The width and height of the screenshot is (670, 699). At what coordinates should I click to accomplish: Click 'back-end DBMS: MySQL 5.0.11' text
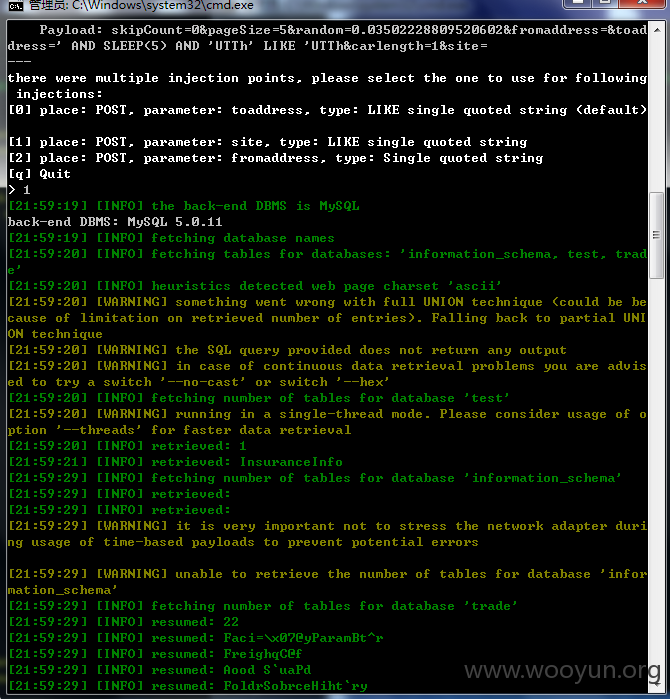[x=115, y=222]
